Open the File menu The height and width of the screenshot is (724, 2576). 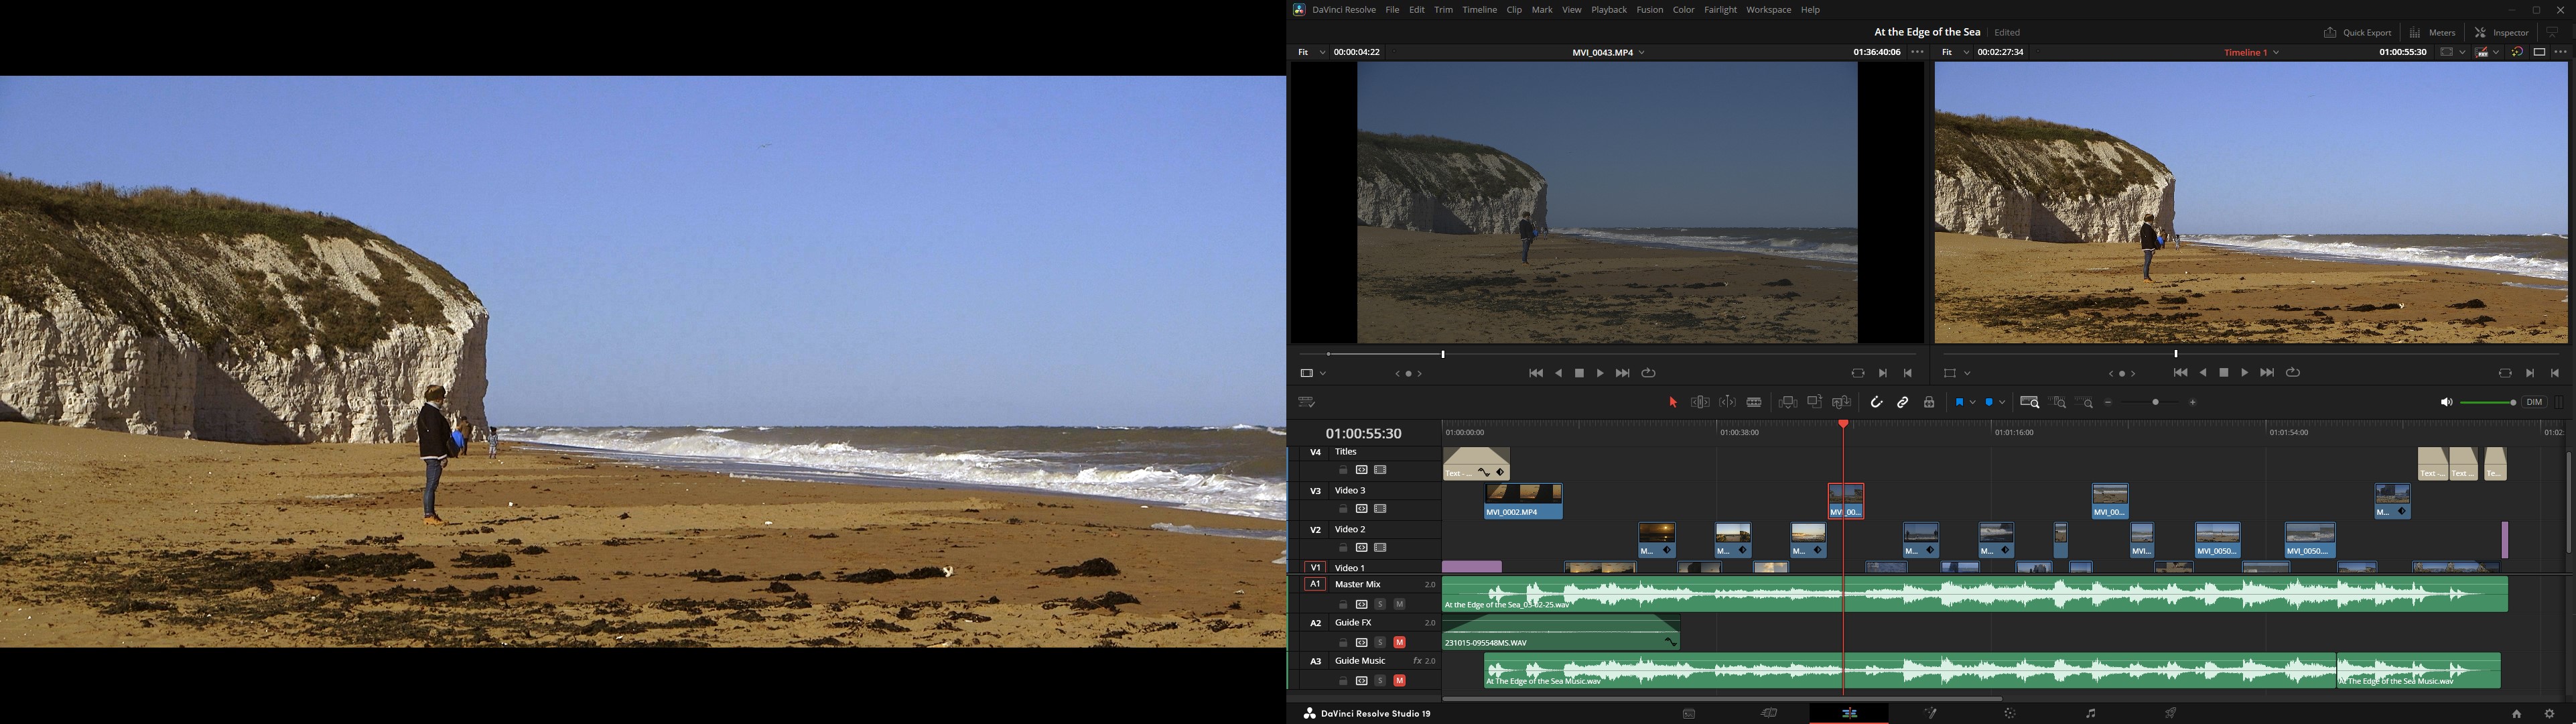(1392, 10)
